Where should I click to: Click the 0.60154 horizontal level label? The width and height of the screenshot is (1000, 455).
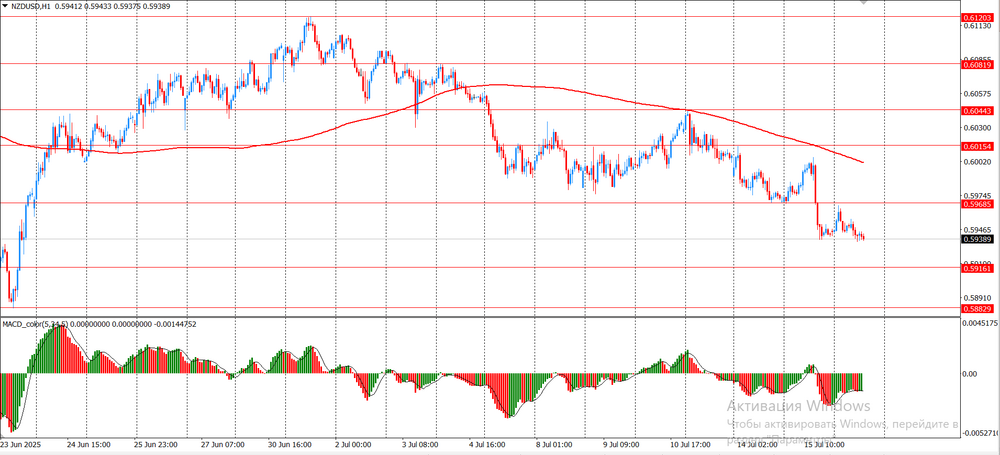click(977, 146)
